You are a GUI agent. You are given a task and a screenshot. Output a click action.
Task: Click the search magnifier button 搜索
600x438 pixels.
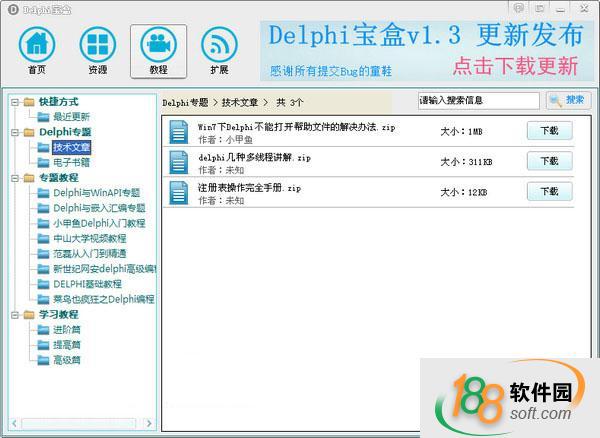click(x=568, y=100)
